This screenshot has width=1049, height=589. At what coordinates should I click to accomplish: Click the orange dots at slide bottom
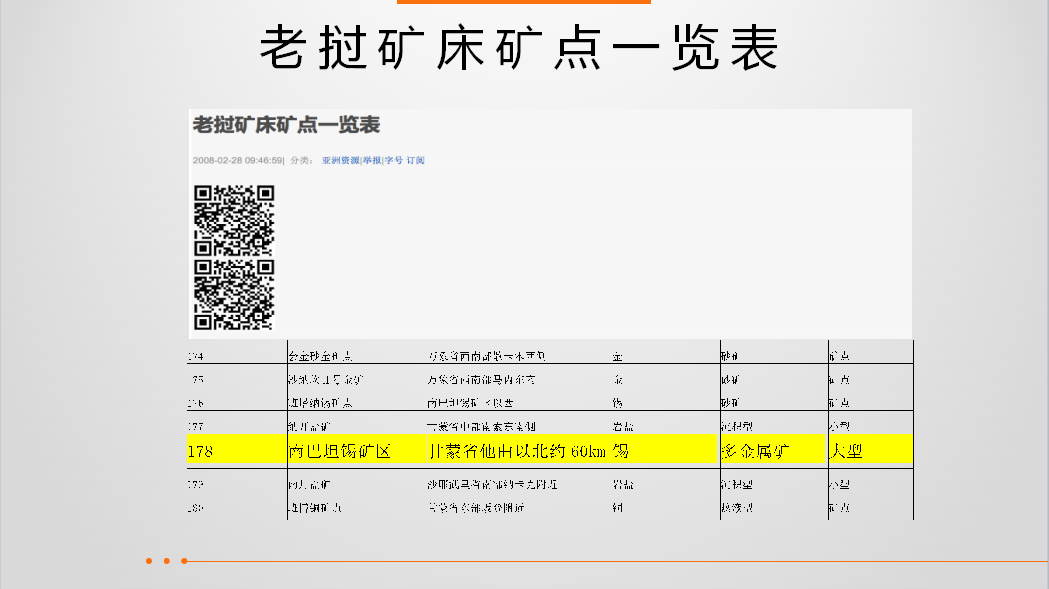(166, 561)
